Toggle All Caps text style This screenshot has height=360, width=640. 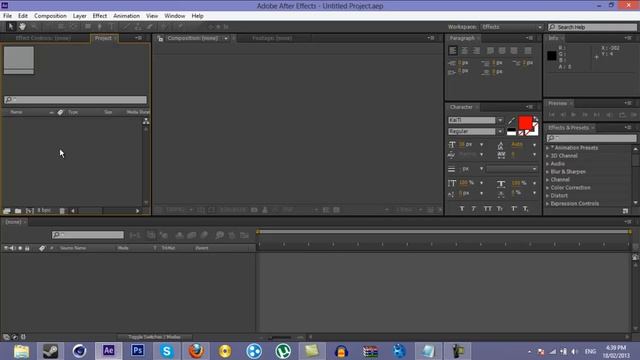coord(488,209)
